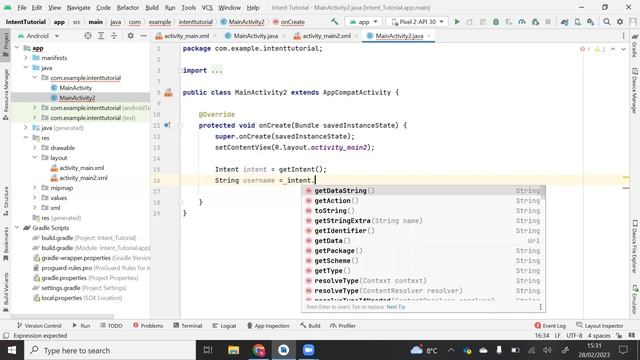Switch to the activity_main.xml tab
This screenshot has width=640, height=360.
187,36
